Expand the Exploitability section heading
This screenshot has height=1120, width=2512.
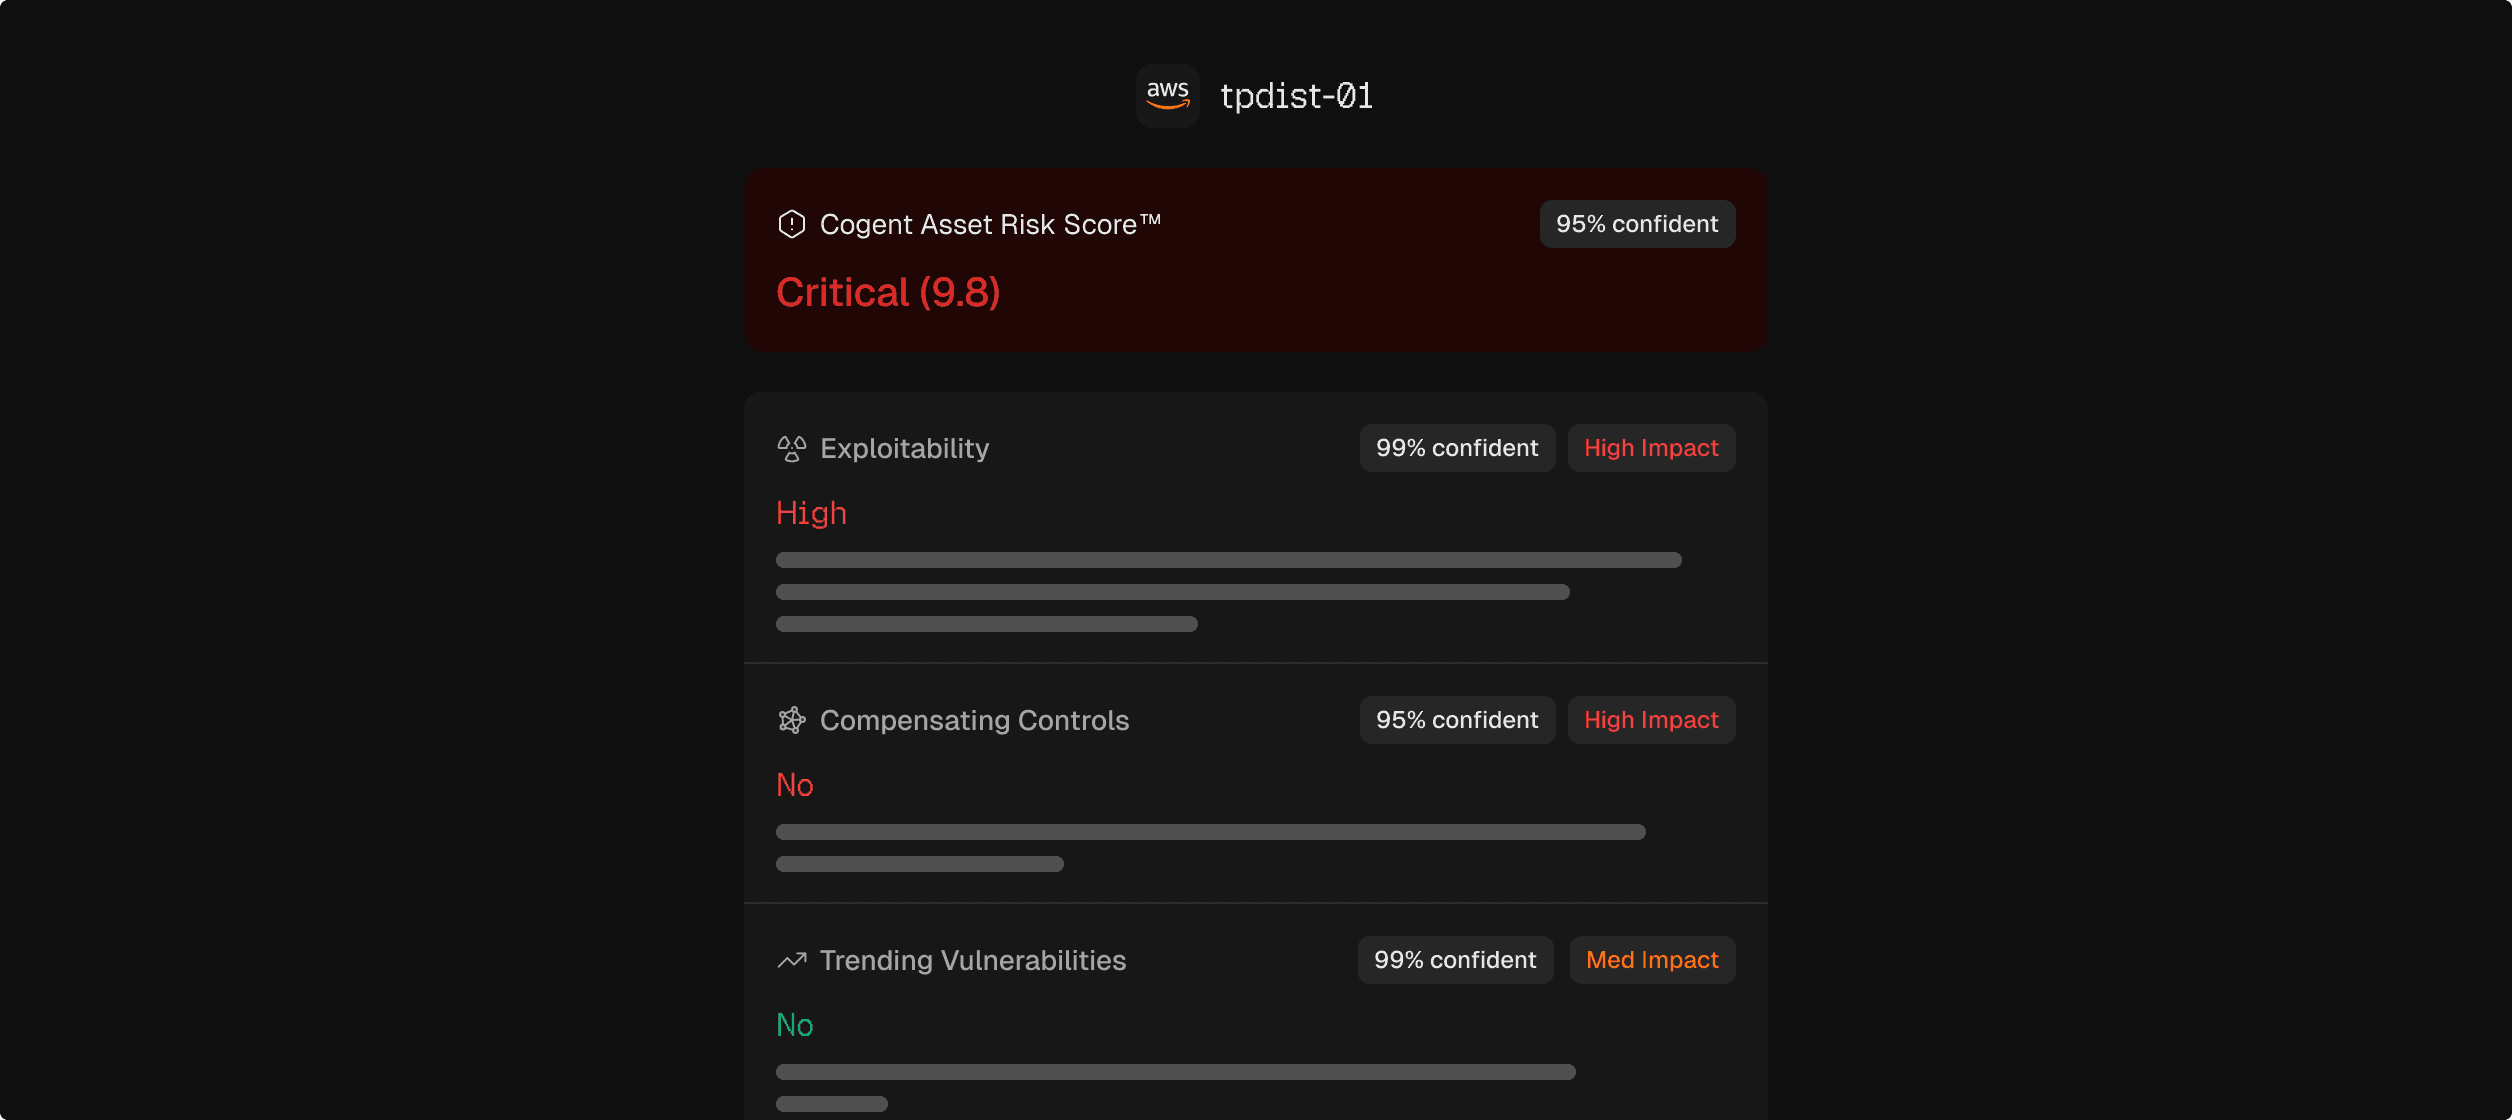[x=904, y=448]
